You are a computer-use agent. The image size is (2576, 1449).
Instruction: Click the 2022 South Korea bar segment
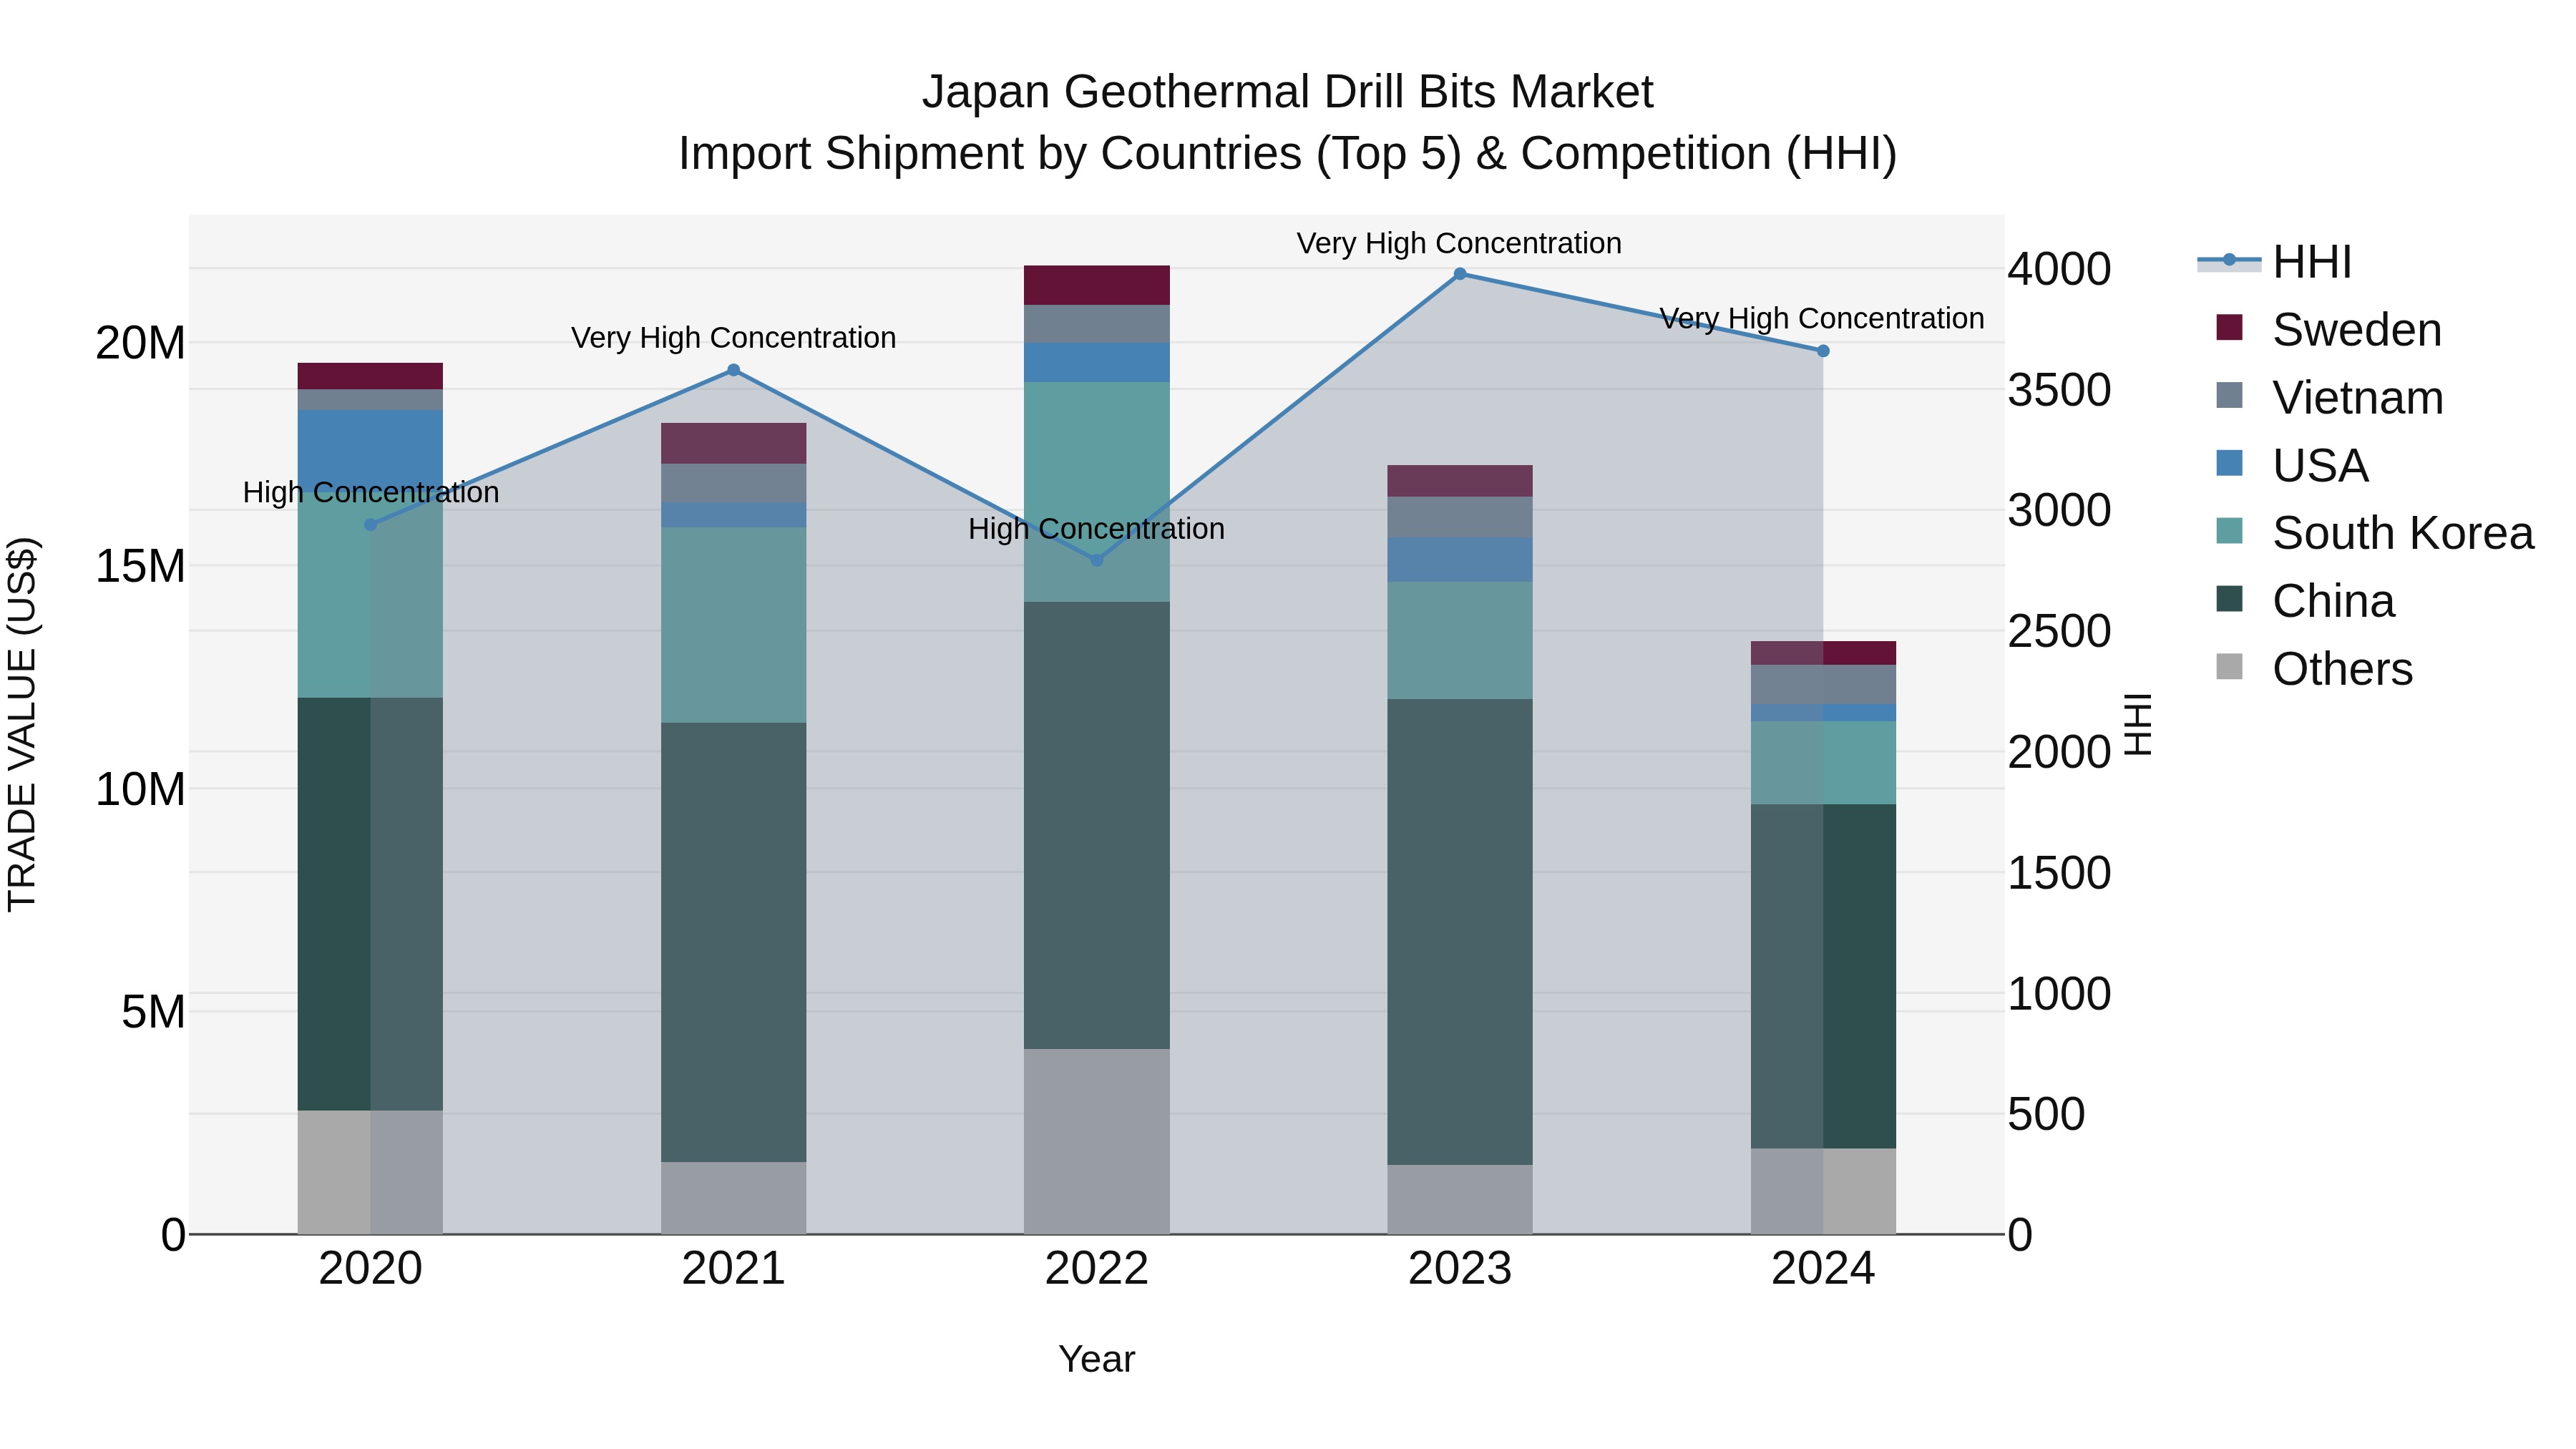1096,450
